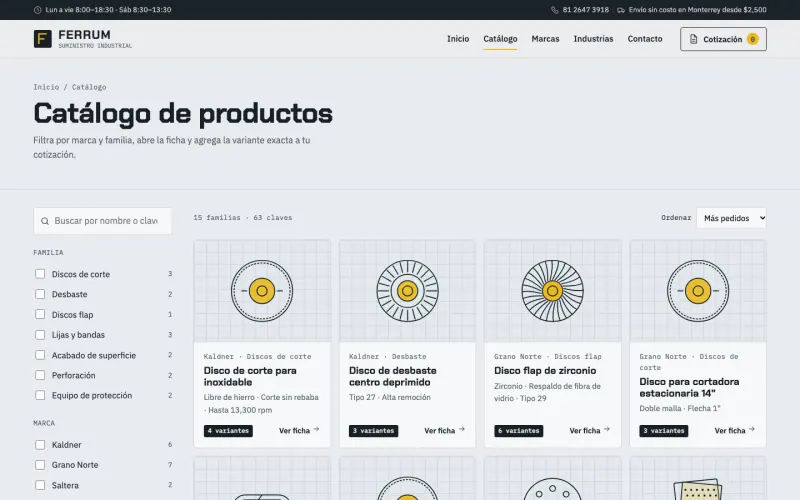Click the phone icon beside 81 2647 3918

tap(555, 10)
